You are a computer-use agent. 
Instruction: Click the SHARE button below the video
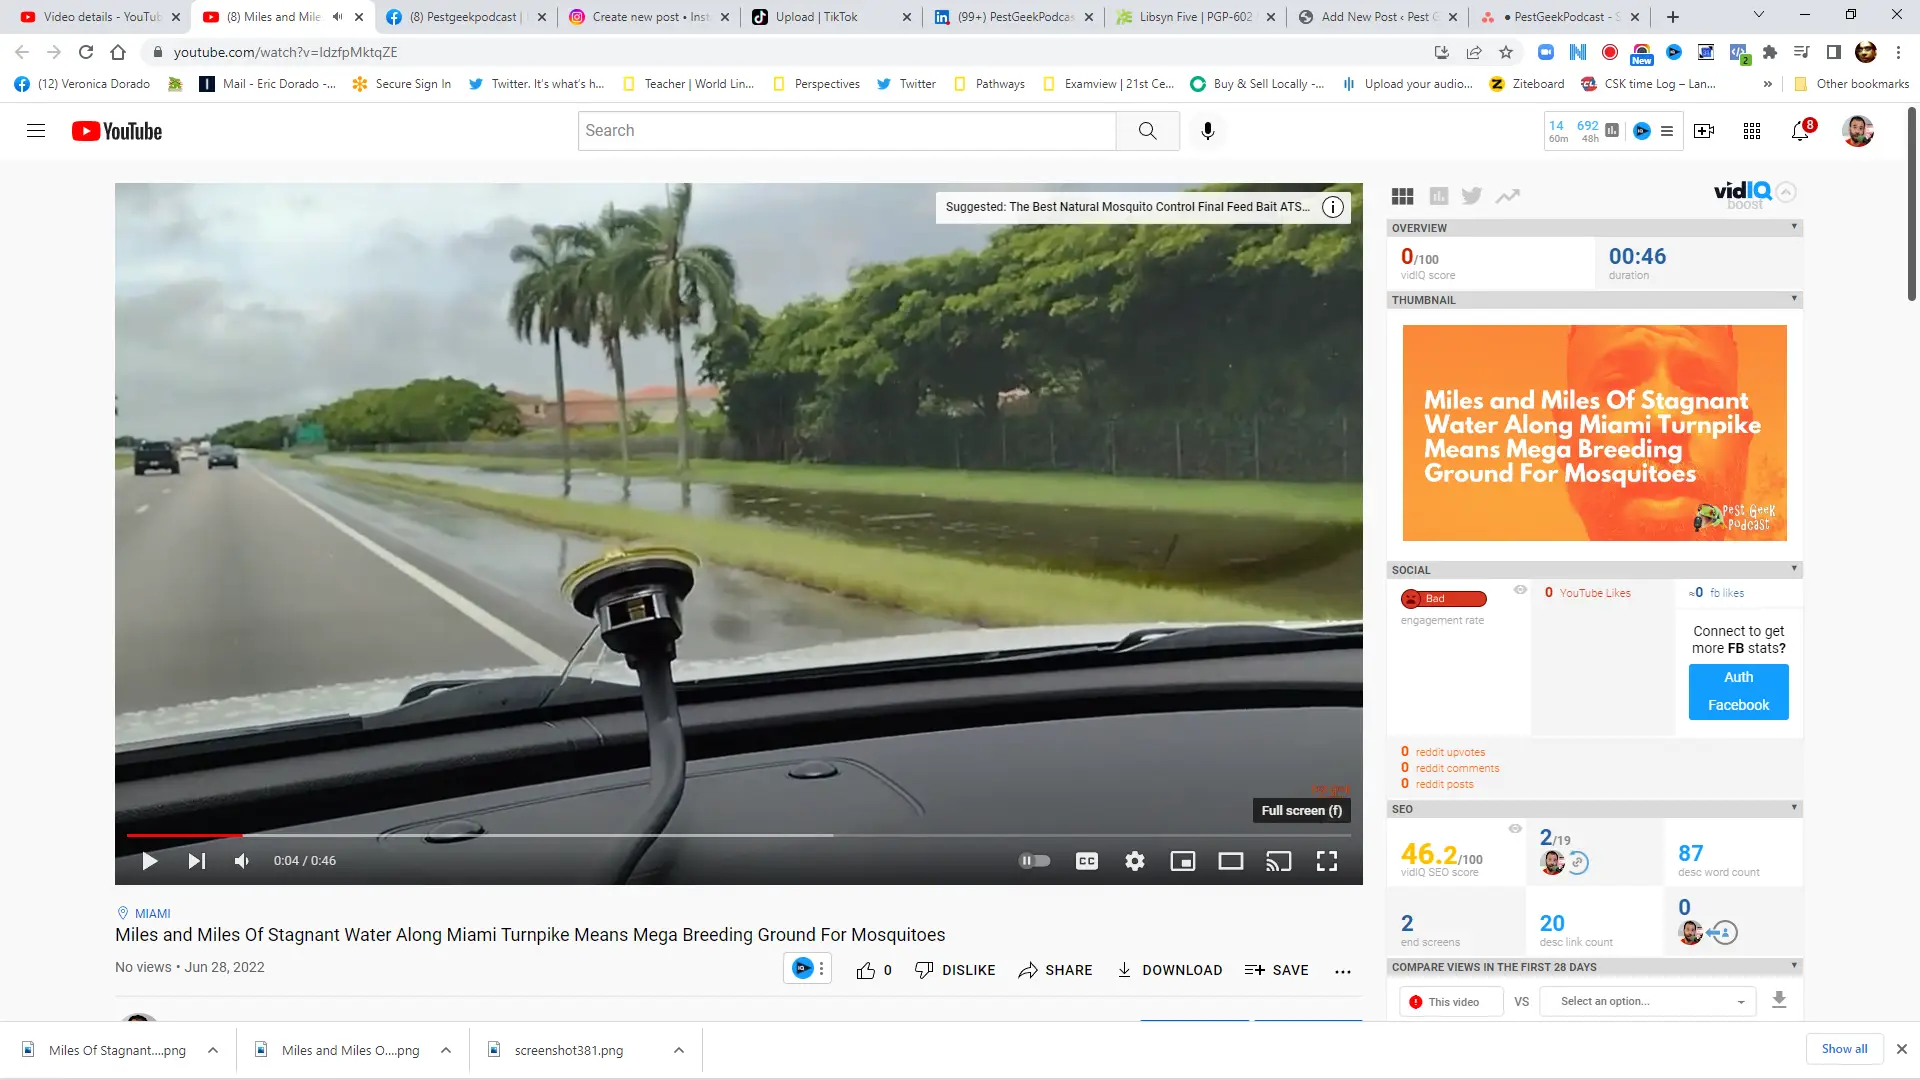click(x=1055, y=970)
